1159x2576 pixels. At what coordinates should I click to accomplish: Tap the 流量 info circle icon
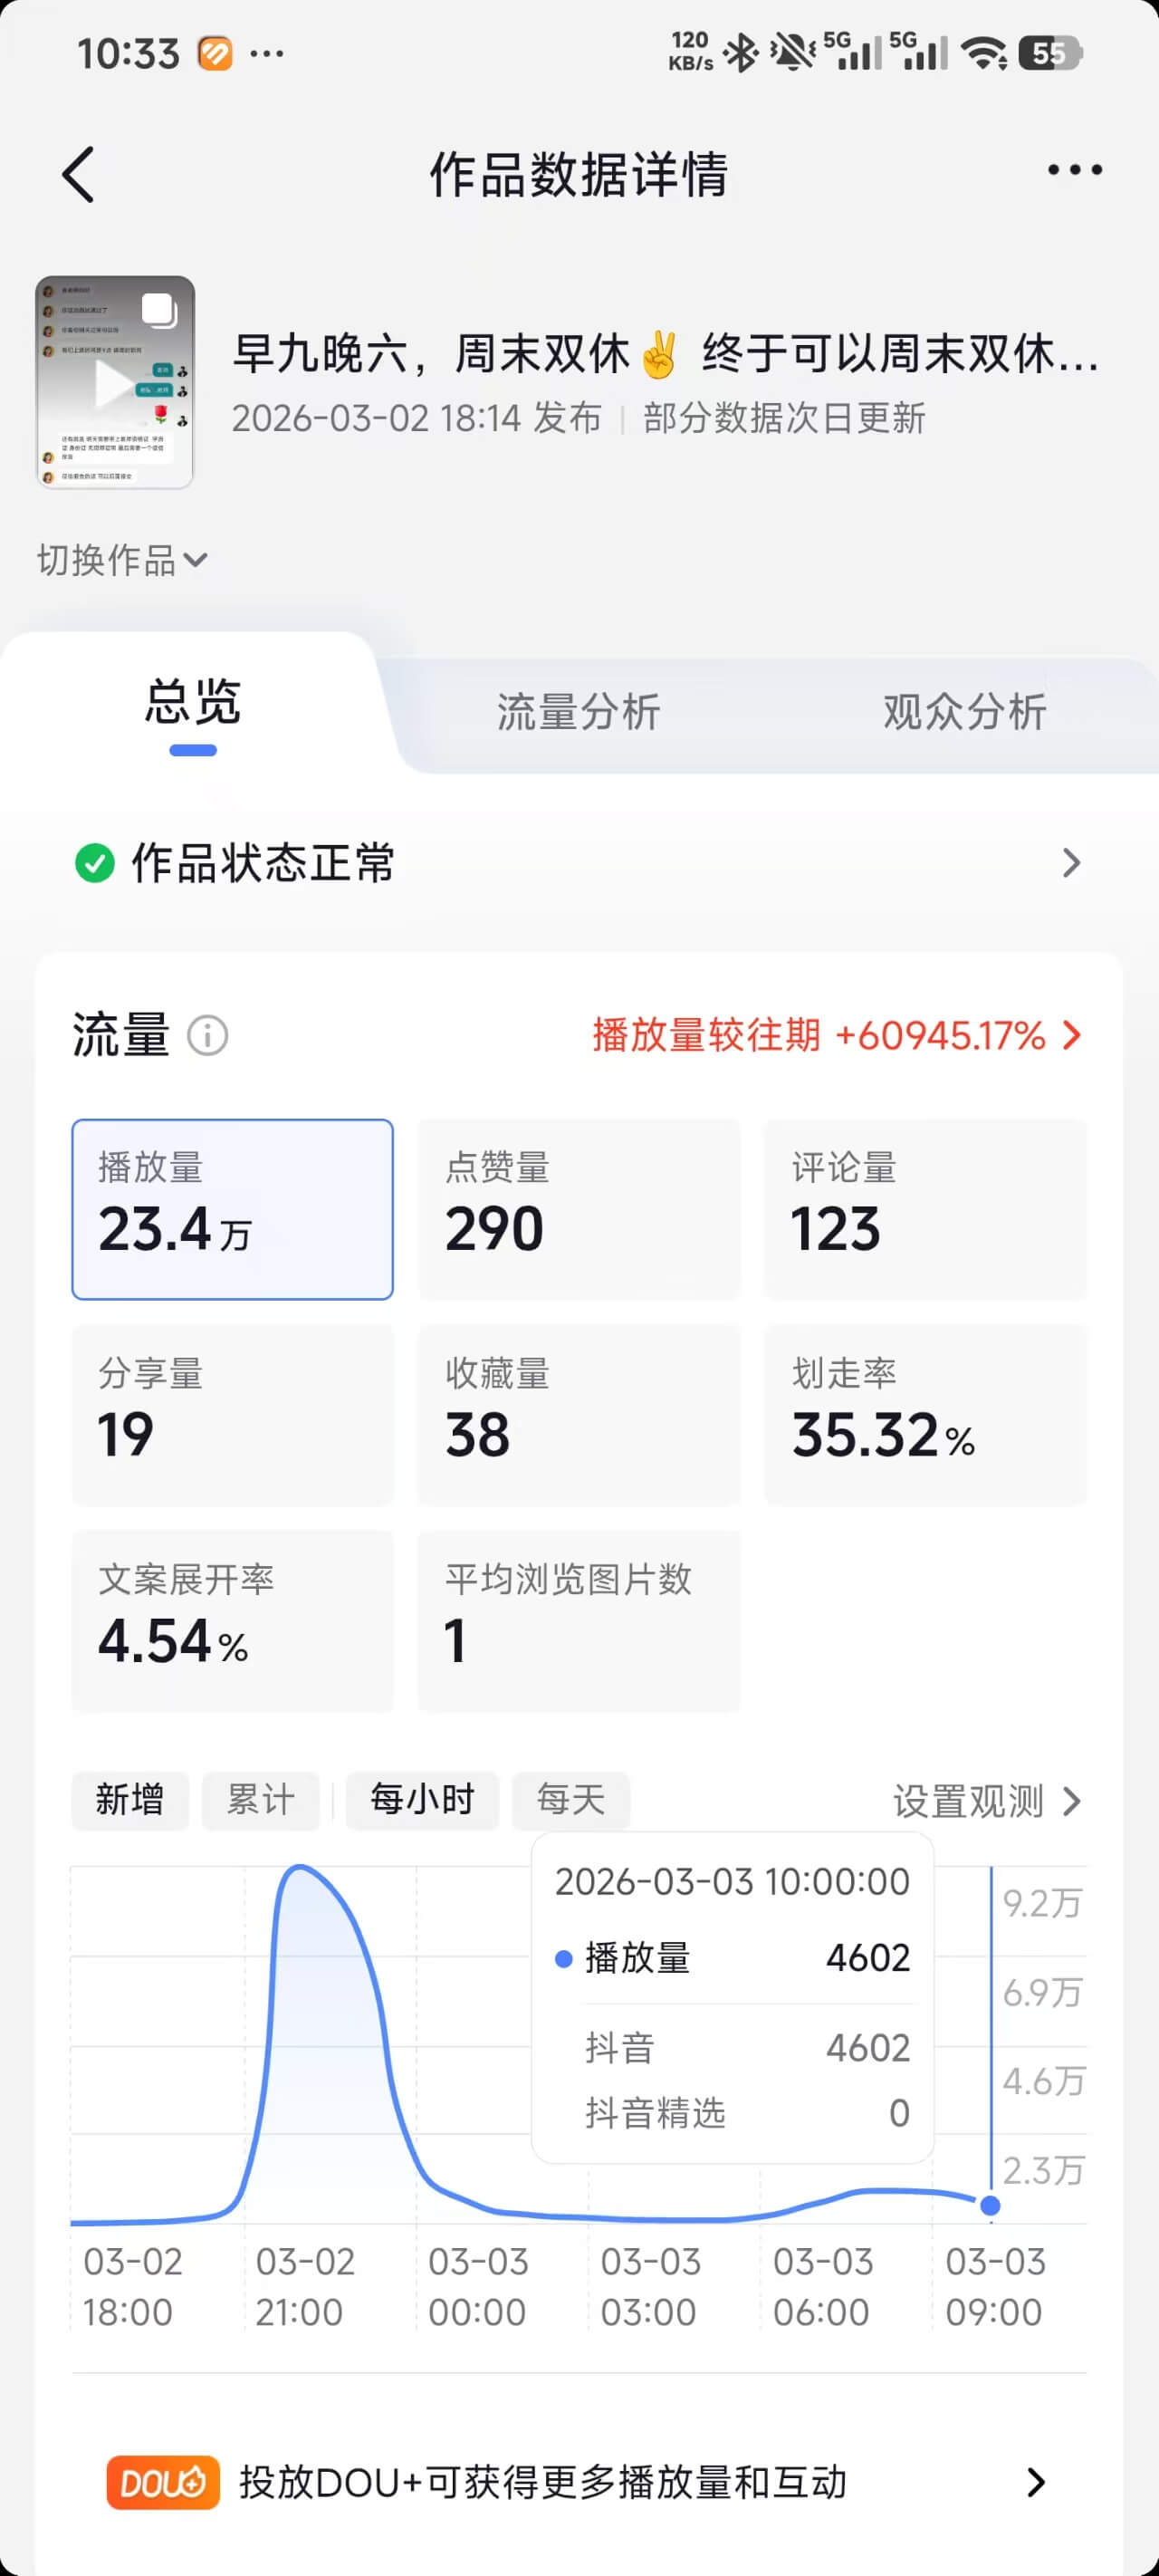[x=208, y=1035]
